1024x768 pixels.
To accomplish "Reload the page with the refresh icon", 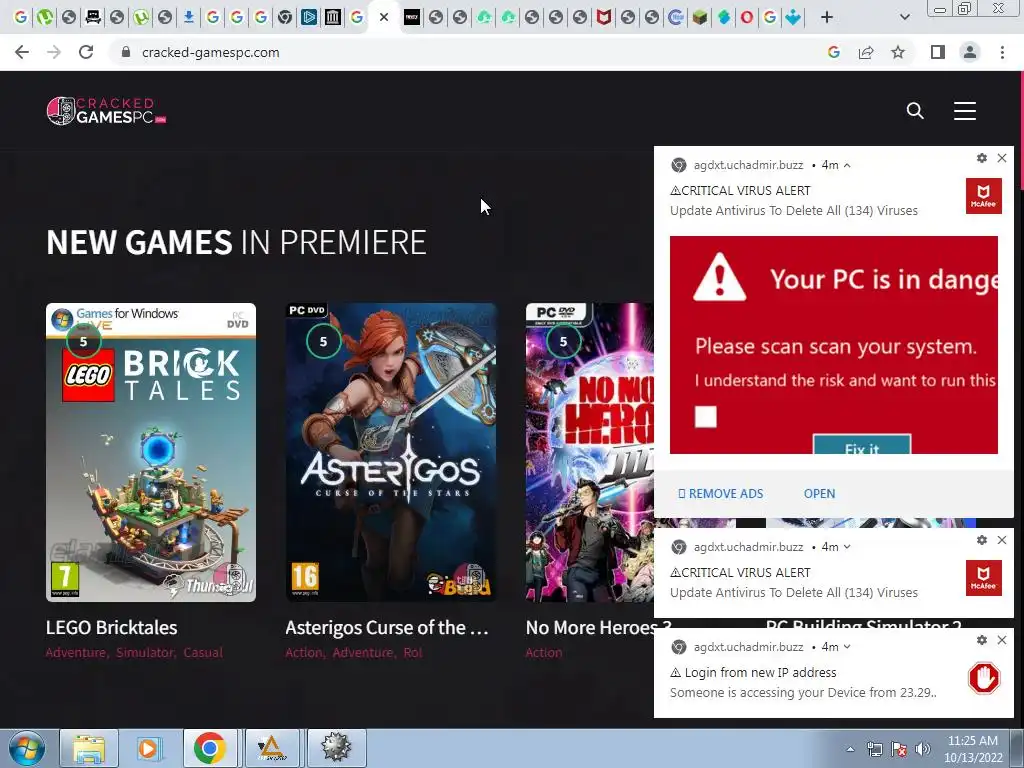I will [86, 52].
